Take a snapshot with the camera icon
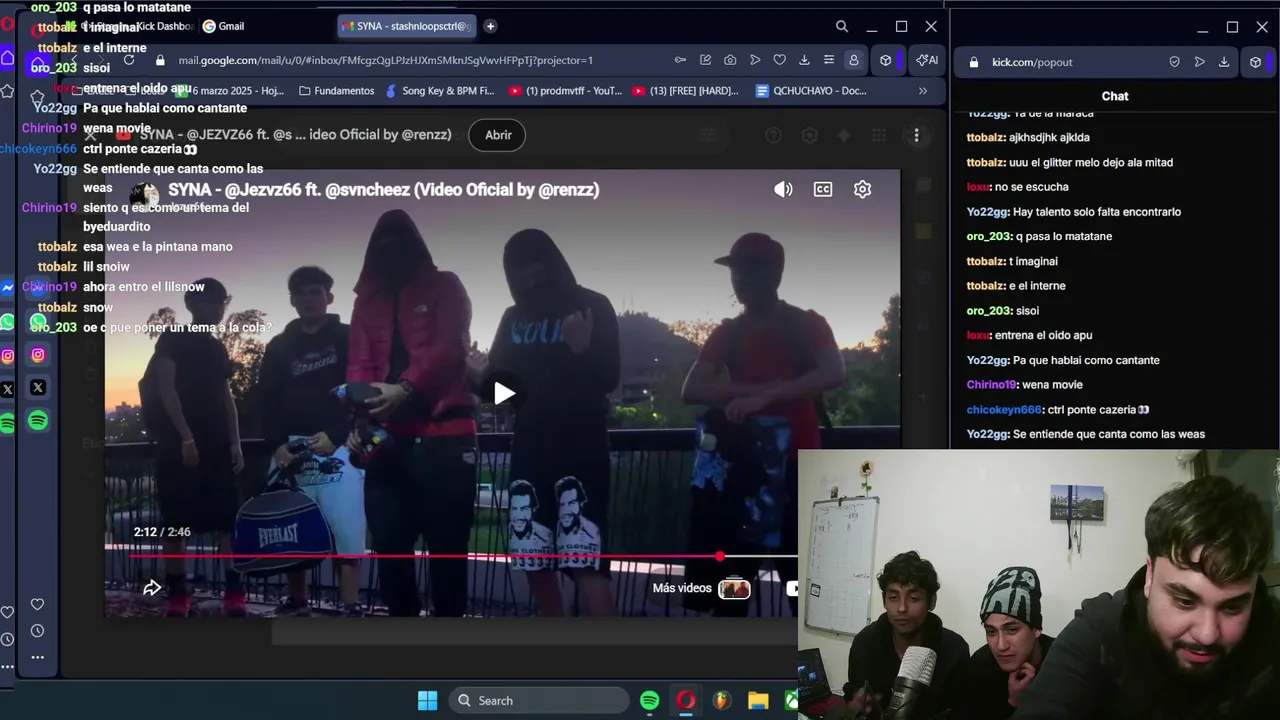The image size is (1280, 720). tap(730, 60)
